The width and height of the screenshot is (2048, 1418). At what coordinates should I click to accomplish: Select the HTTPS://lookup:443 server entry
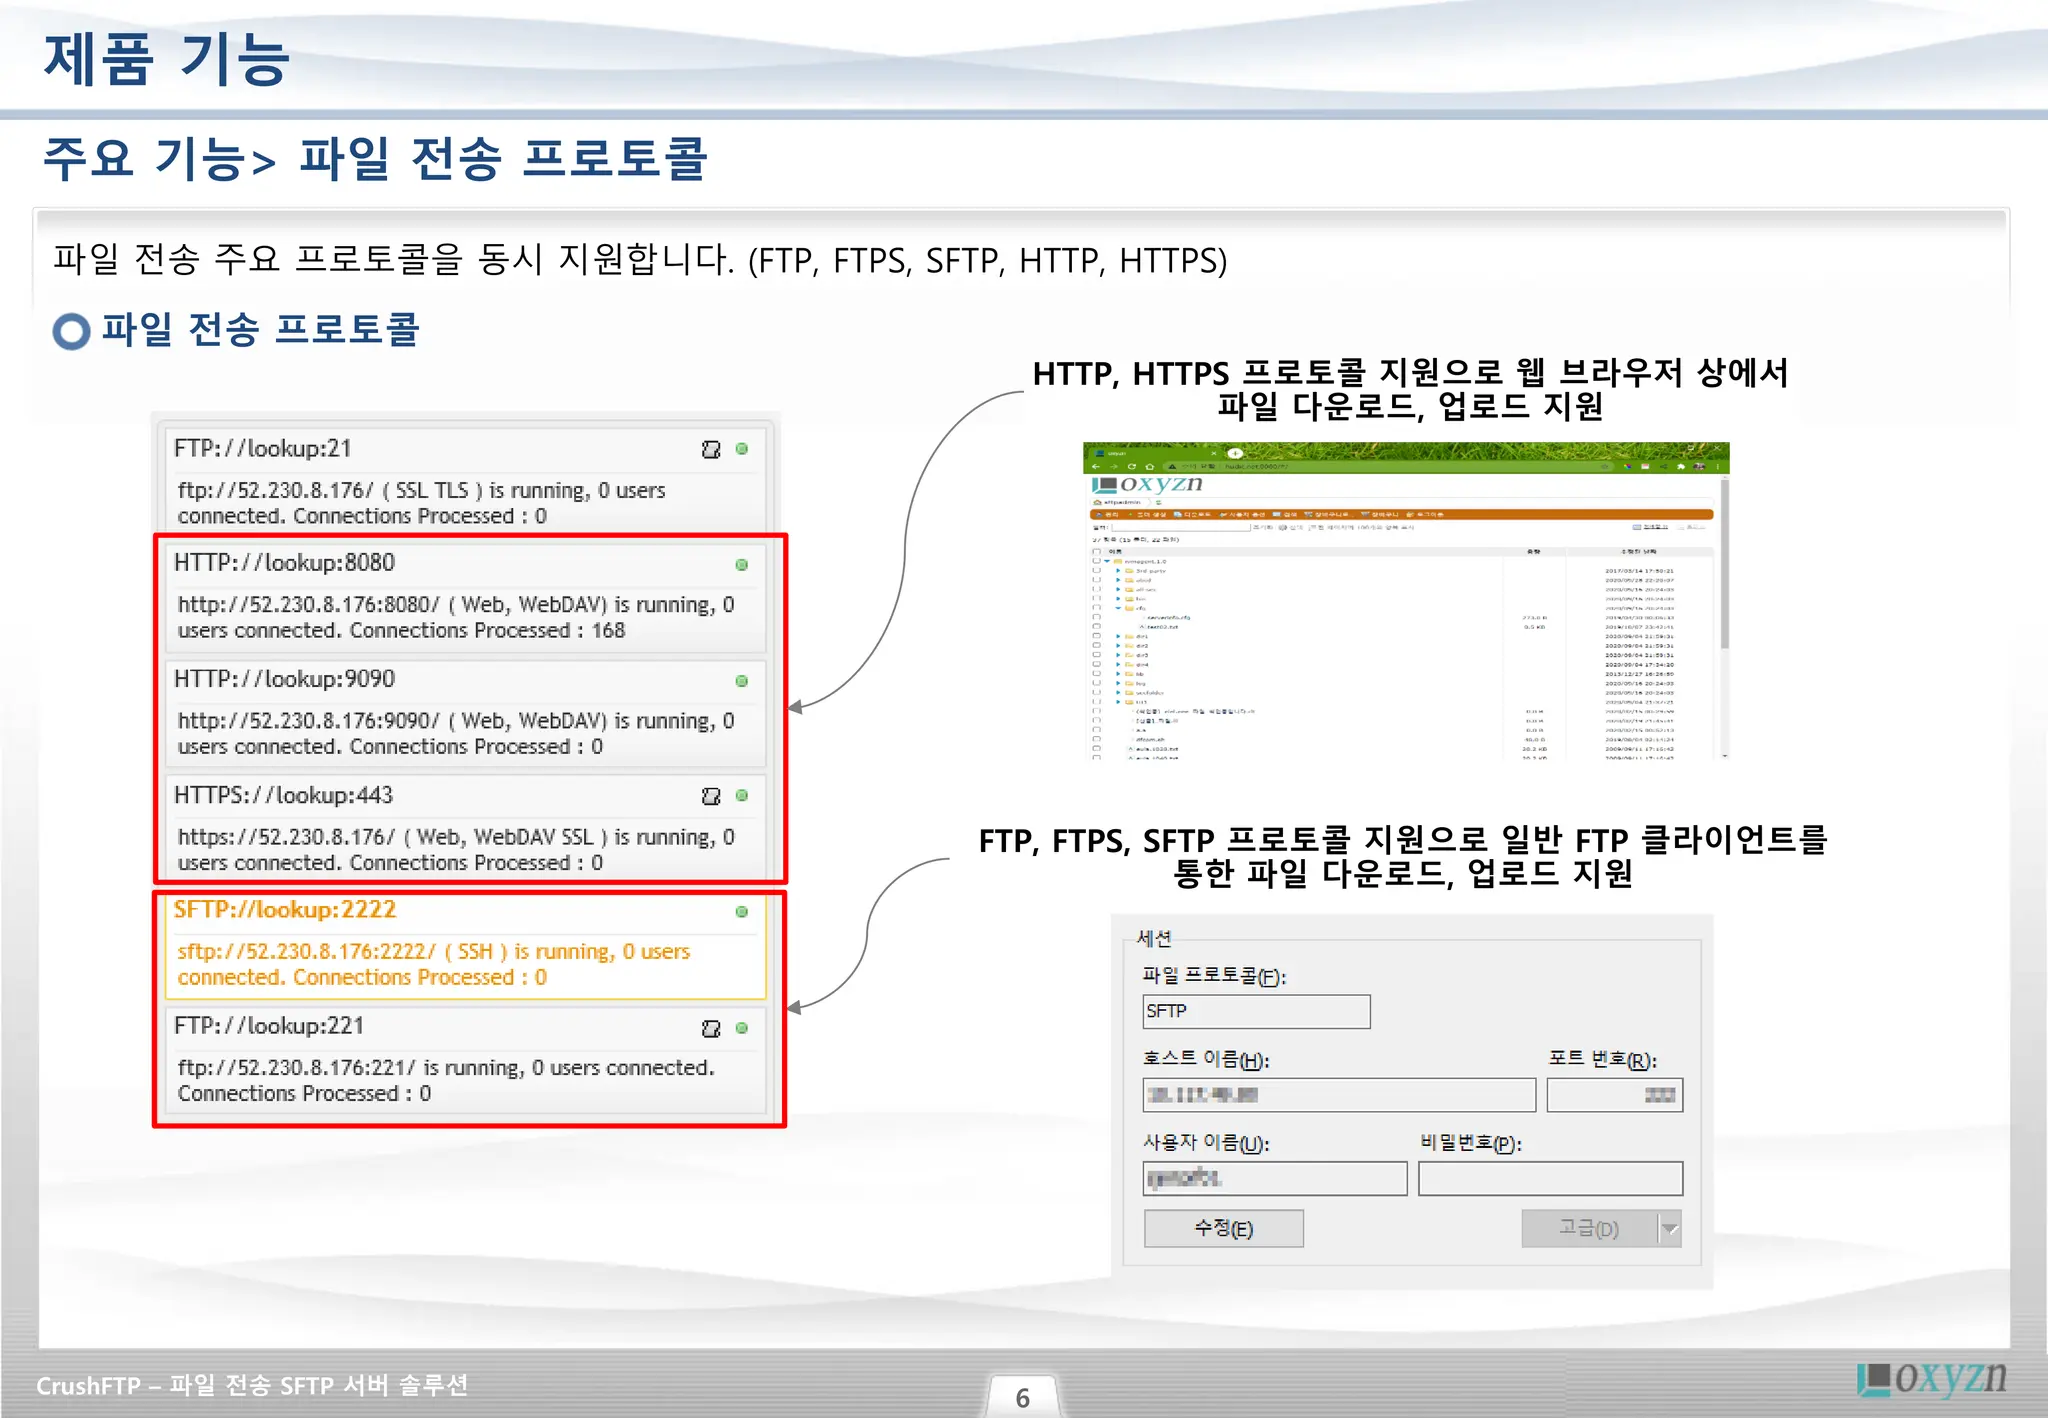click(x=465, y=828)
